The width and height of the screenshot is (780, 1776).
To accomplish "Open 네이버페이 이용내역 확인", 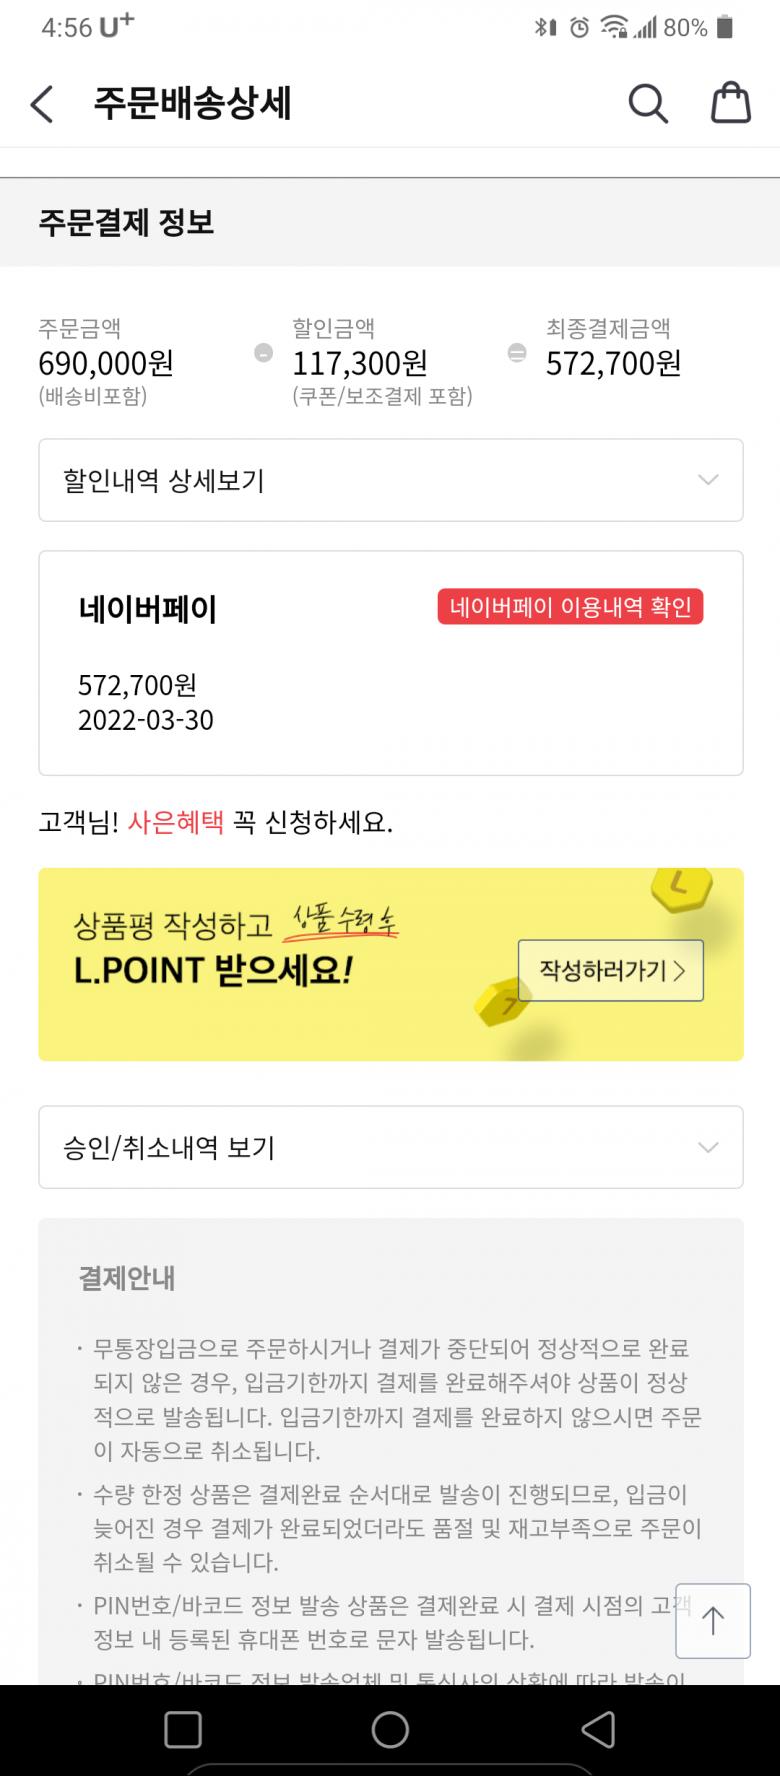I will click(x=570, y=607).
